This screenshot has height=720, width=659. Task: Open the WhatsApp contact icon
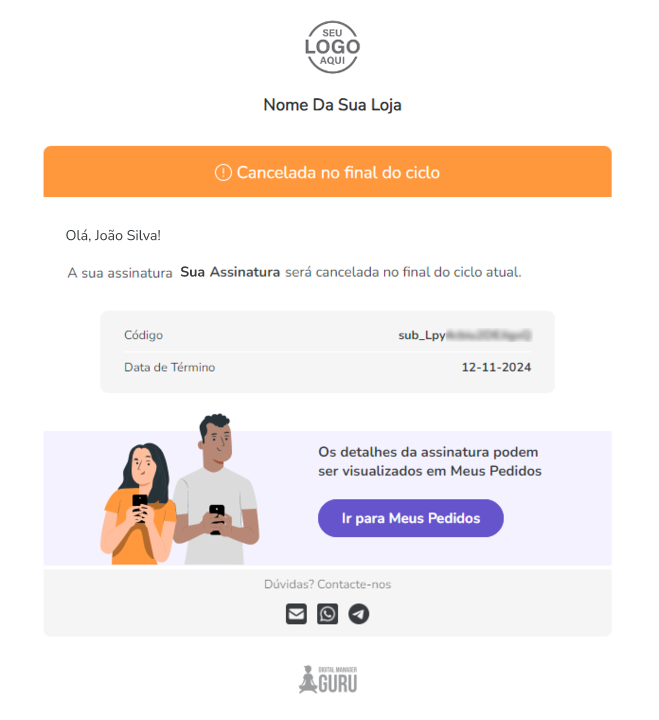tap(328, 614)
